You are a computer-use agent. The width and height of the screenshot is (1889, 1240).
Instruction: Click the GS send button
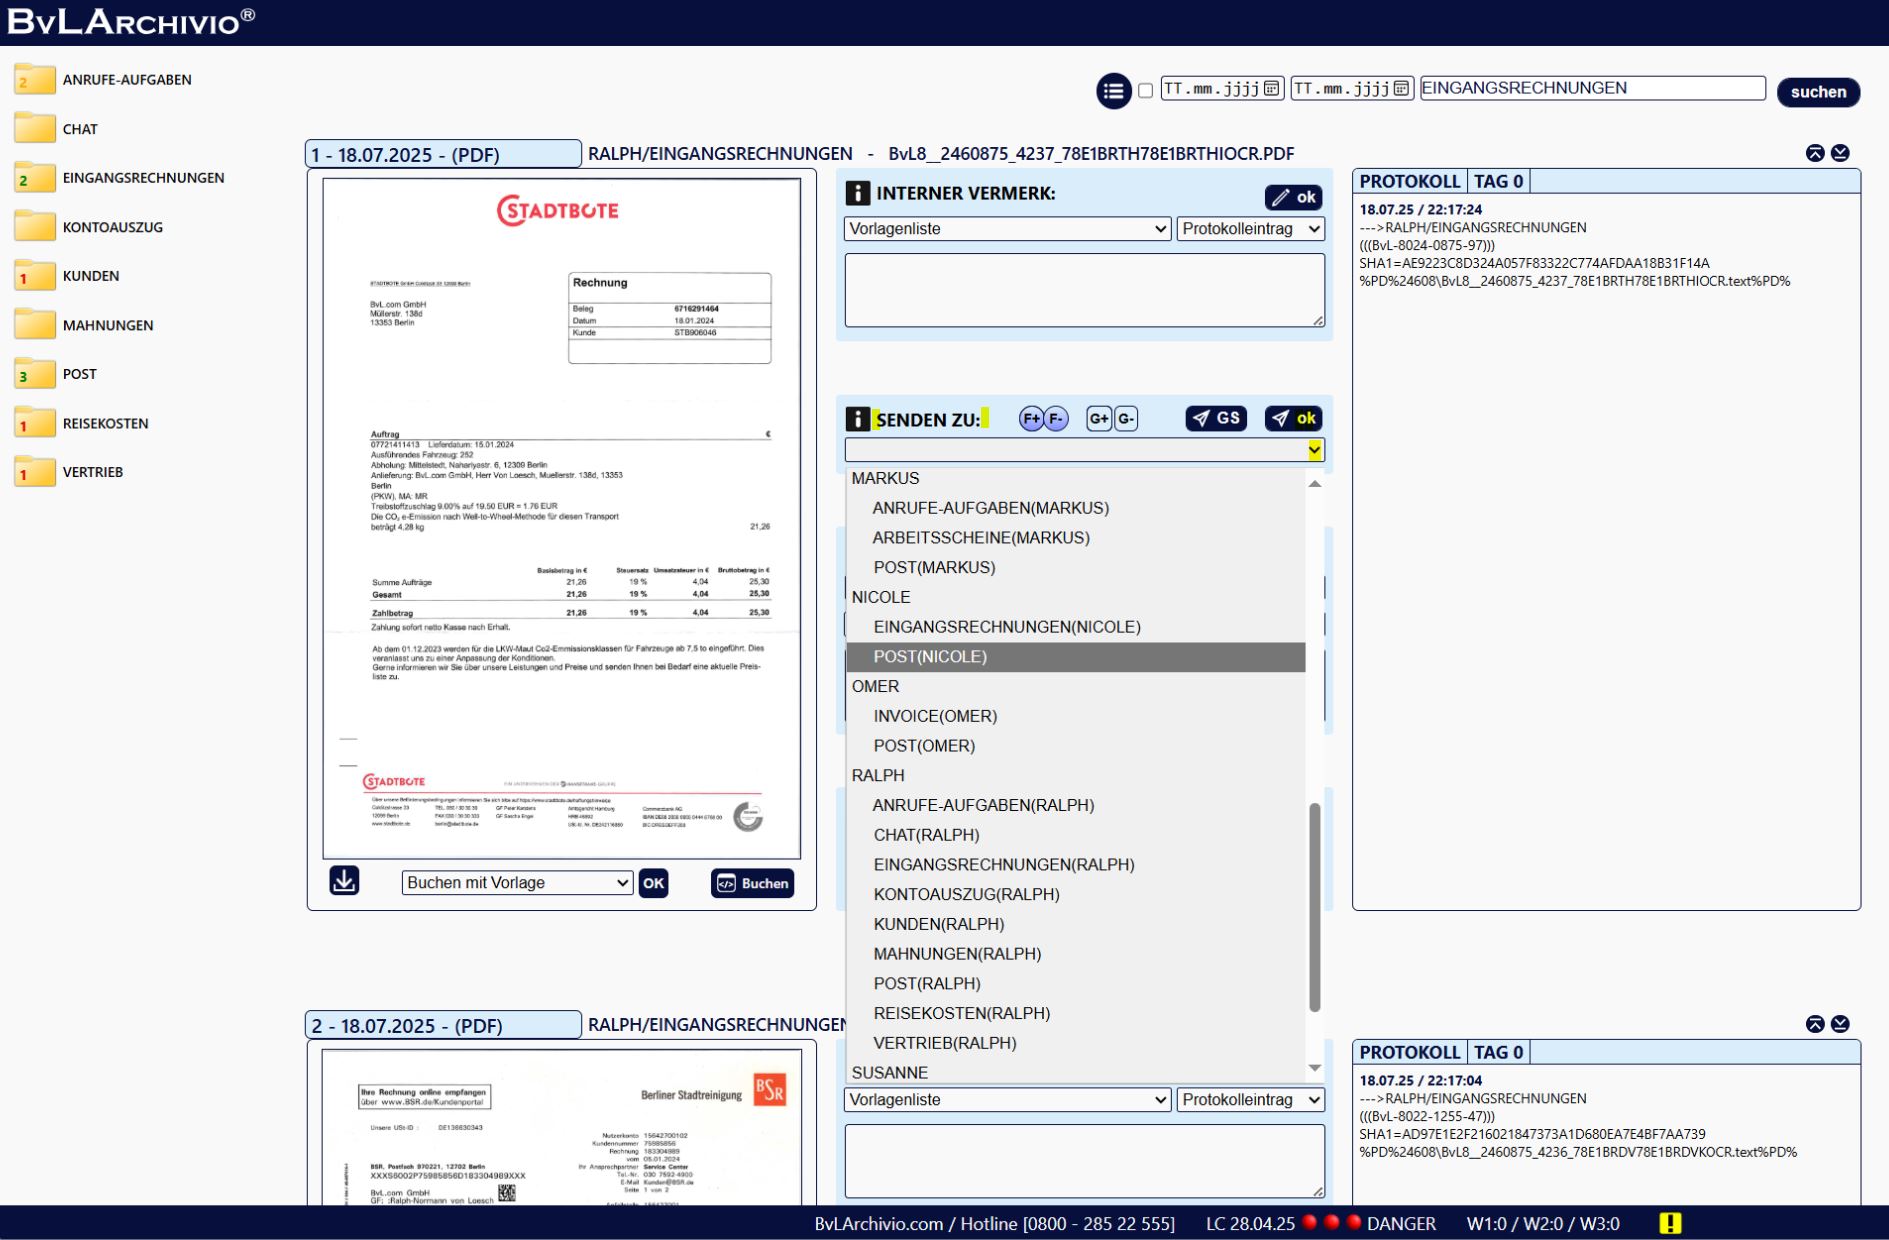tap(1216, 419)
